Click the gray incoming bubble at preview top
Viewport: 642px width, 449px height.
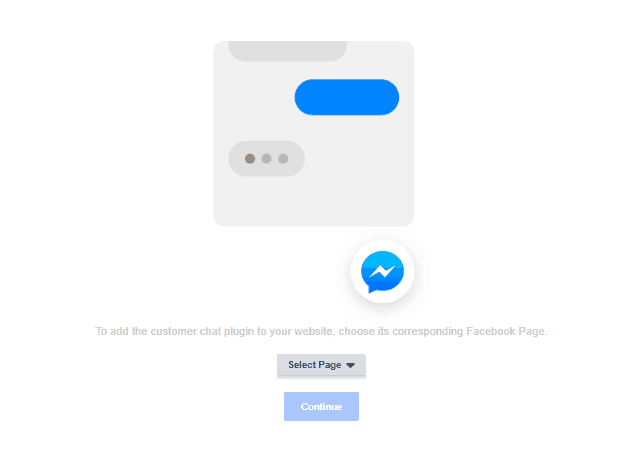(287, 51)
